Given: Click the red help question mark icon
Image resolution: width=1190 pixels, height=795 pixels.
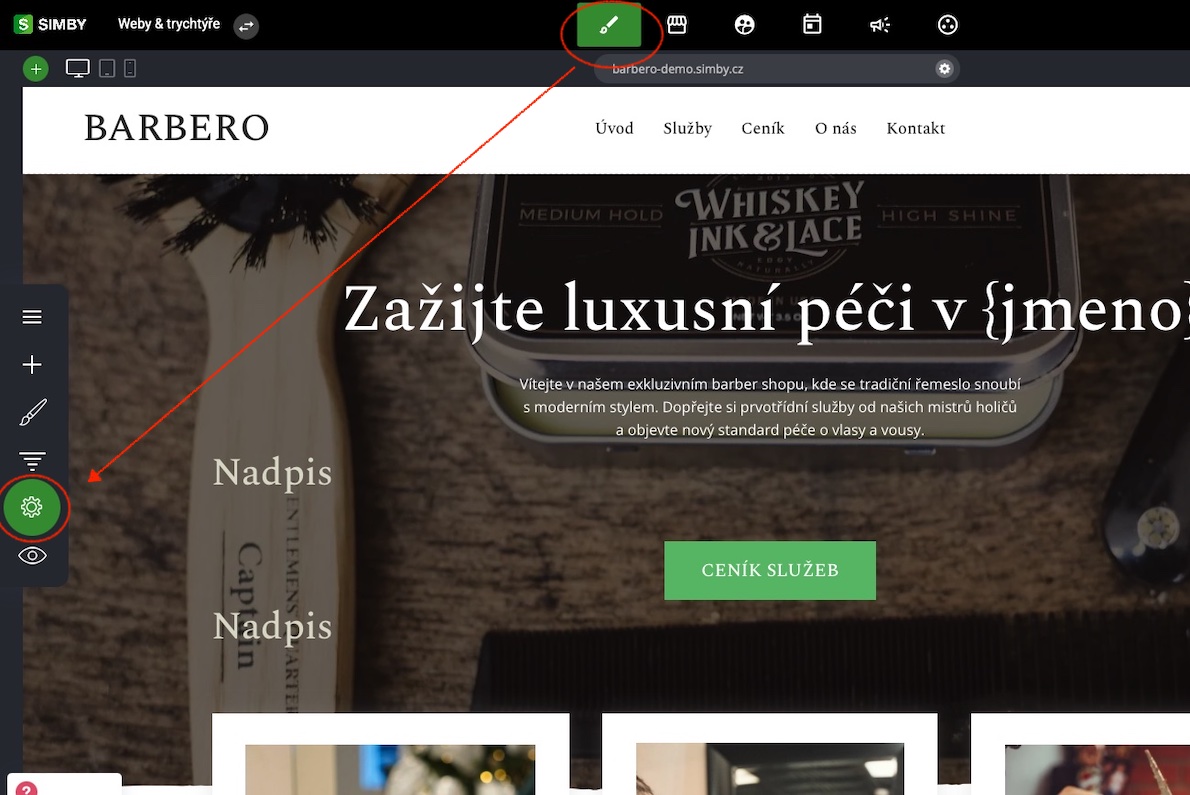Looking at the screenshot, I should (26, 789).
